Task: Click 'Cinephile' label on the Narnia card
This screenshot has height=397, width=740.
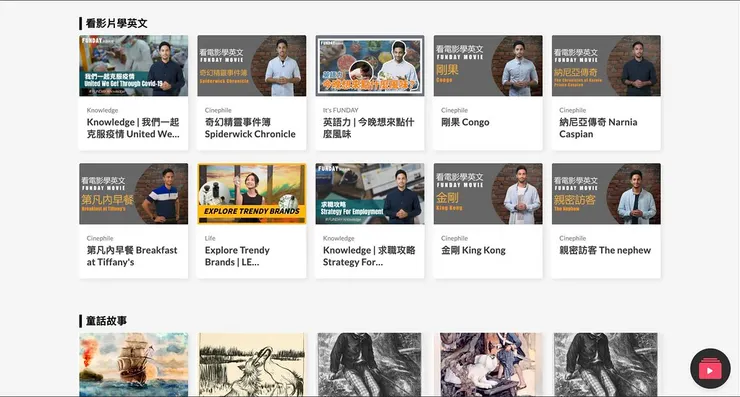Action: click(572, 110)
